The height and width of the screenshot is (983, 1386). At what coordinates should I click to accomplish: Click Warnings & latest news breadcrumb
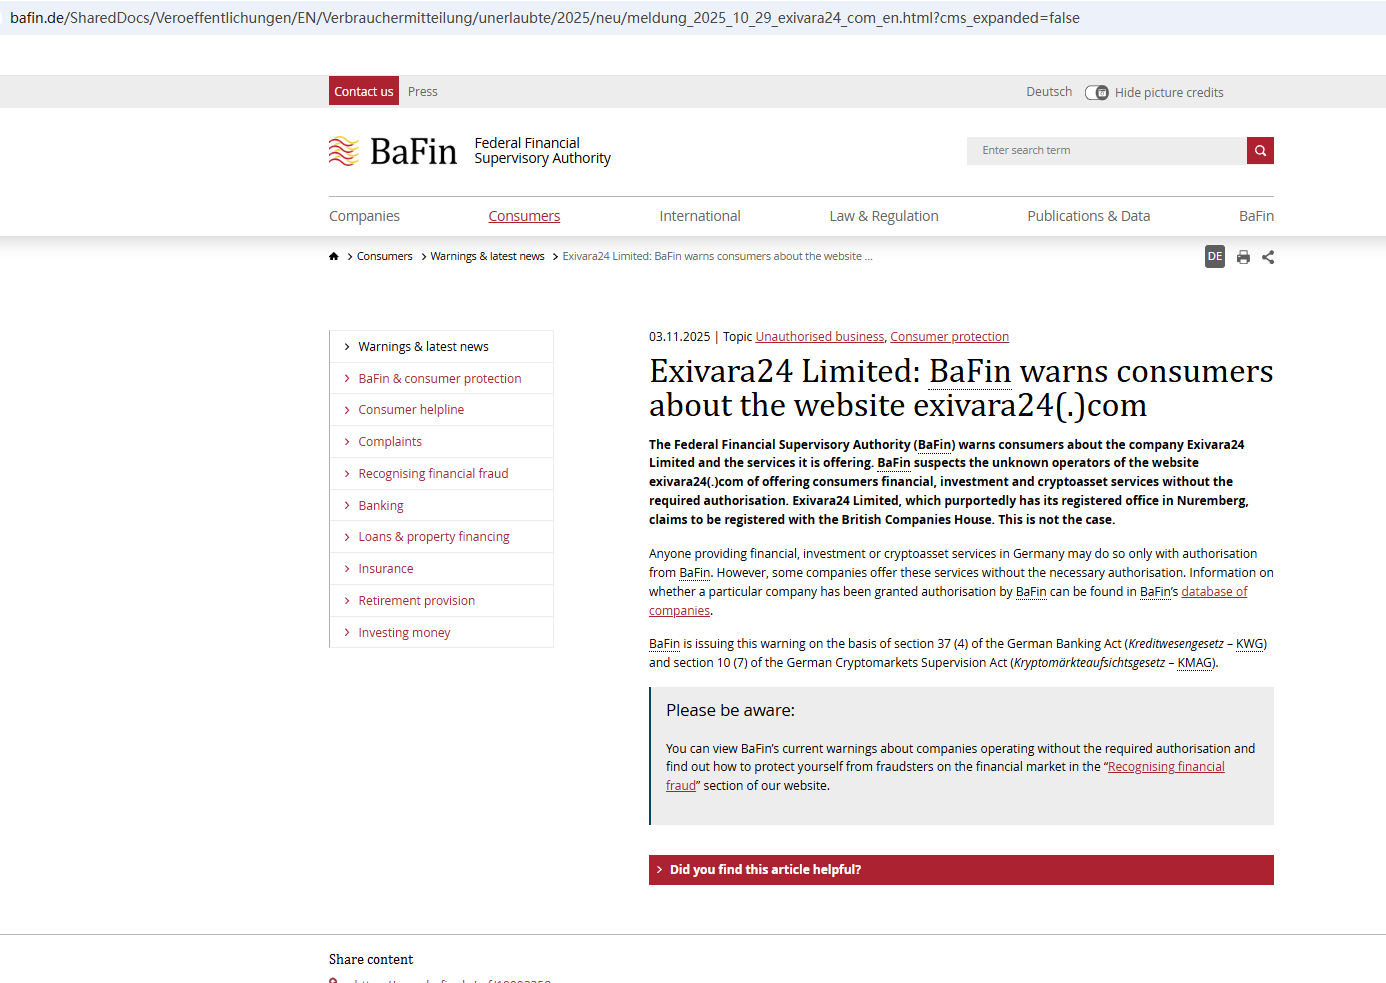click(488, 257)
